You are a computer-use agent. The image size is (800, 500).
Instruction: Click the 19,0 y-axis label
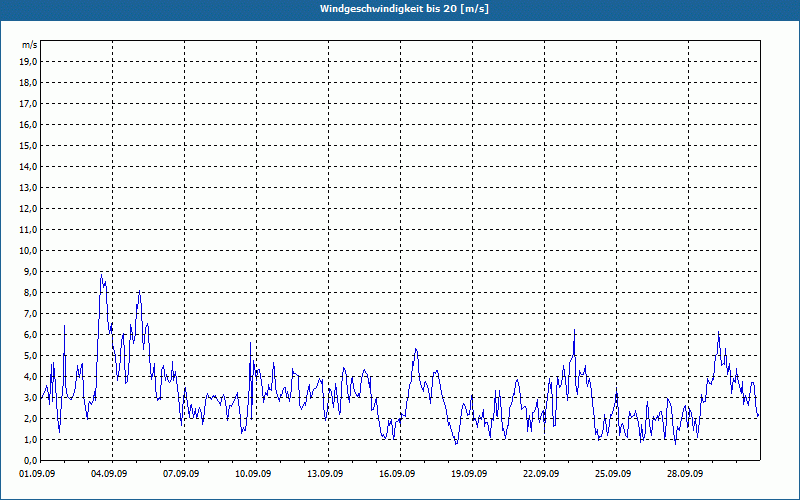[x=28, y=62]
